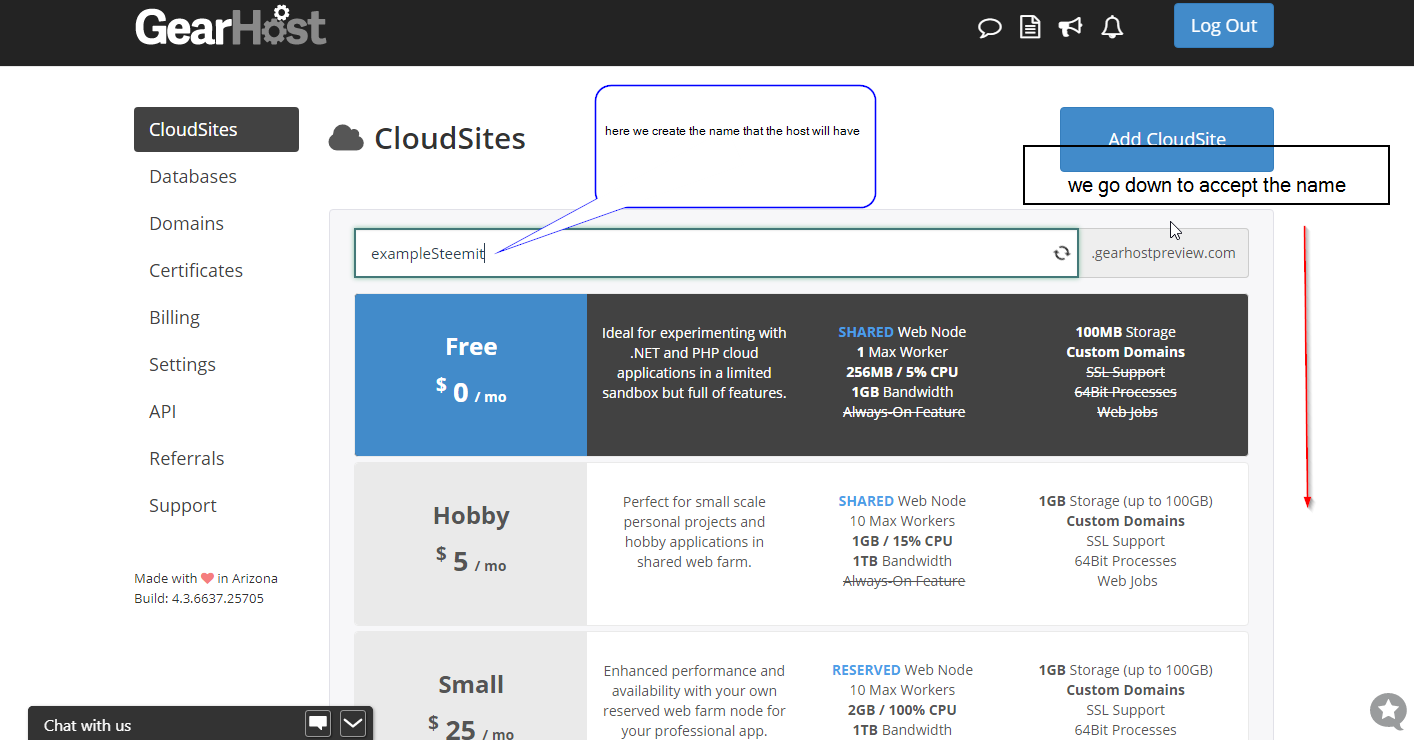Click the 2GB / 100% CPU text
Image resolution: width=1414 pixels, height=740 pixels.
click(902, 710)
